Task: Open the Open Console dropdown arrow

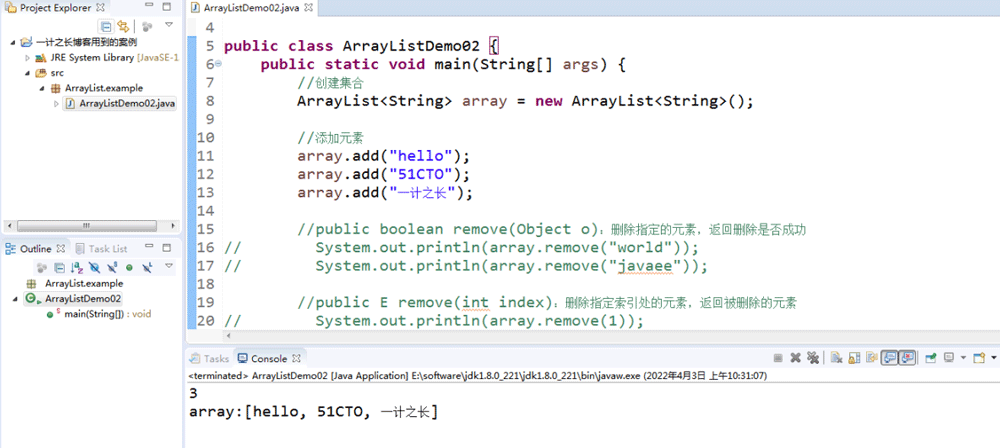Action: click(994, 358)
